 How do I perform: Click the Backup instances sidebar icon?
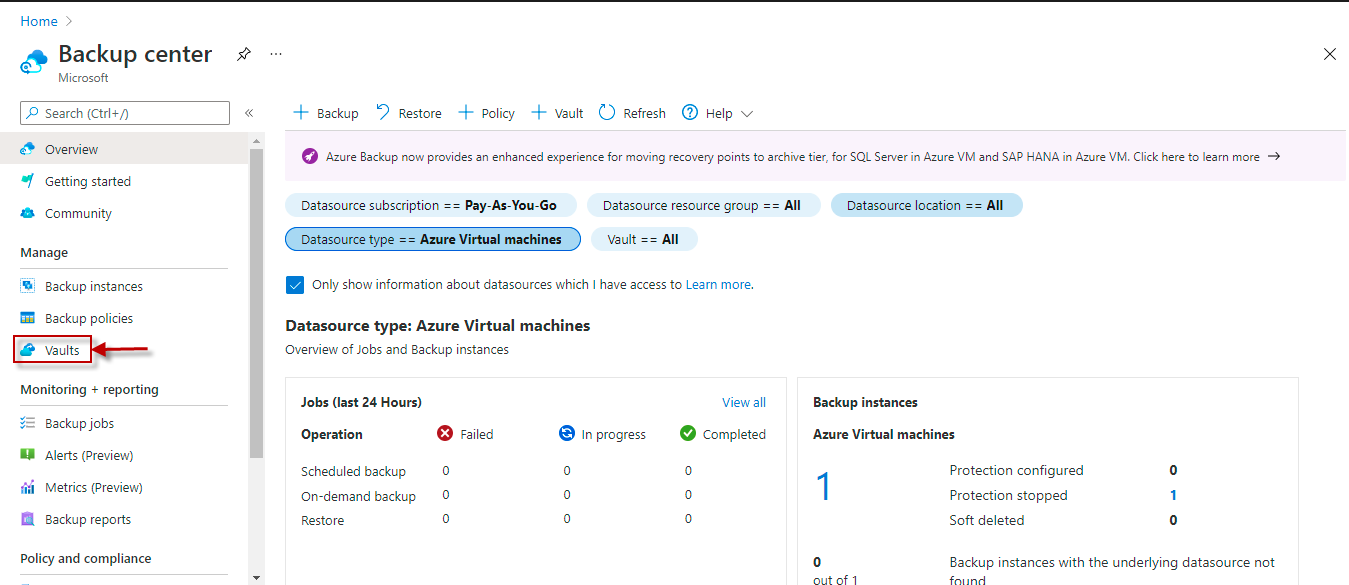pyautogui.click(x=28, y=286)
